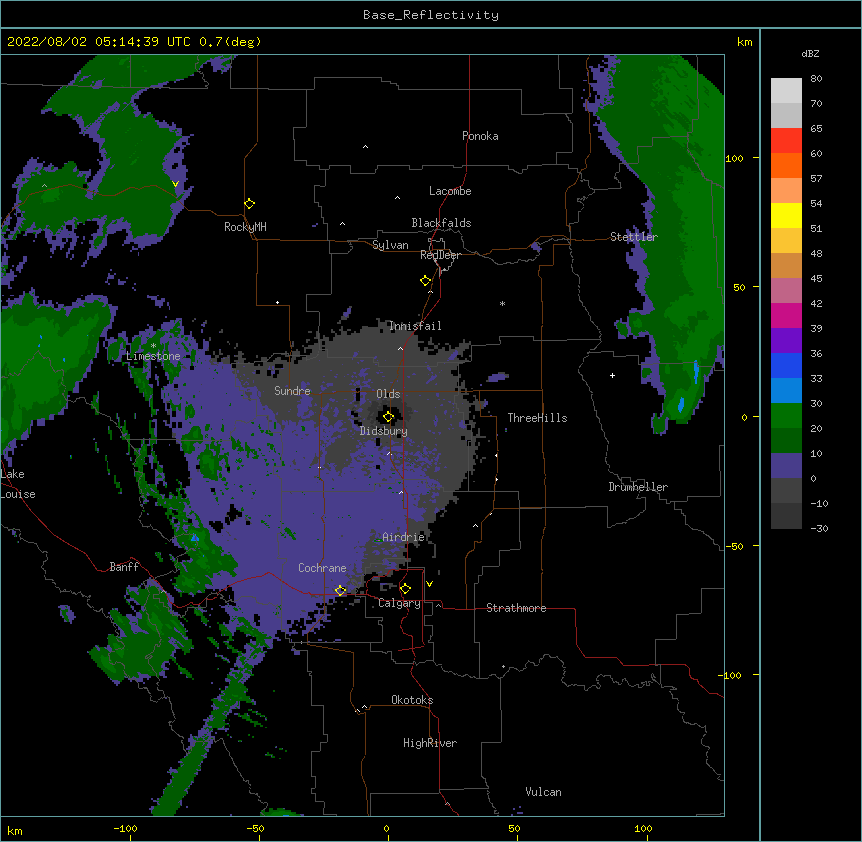Pick the red 60-65 dBZ legend swatch
862x842 pixels.
[x=786, y=141]
